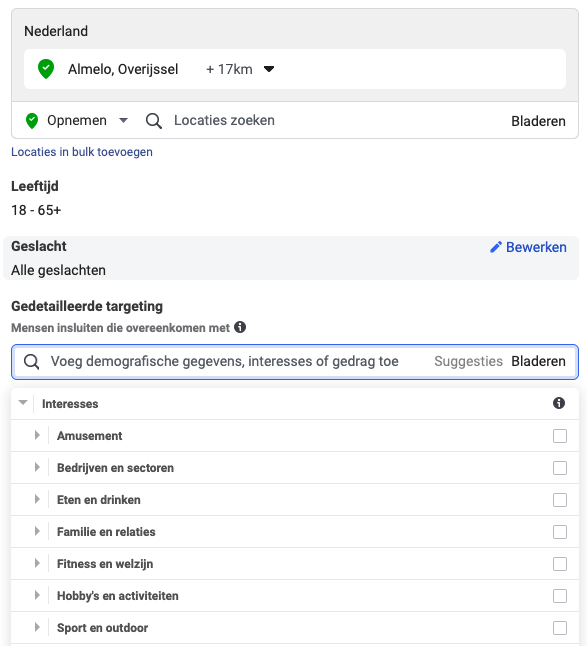This screenshot has width=587, height=646.
Task: Click the info icon in Interesses row
Action: click(559, 403)
